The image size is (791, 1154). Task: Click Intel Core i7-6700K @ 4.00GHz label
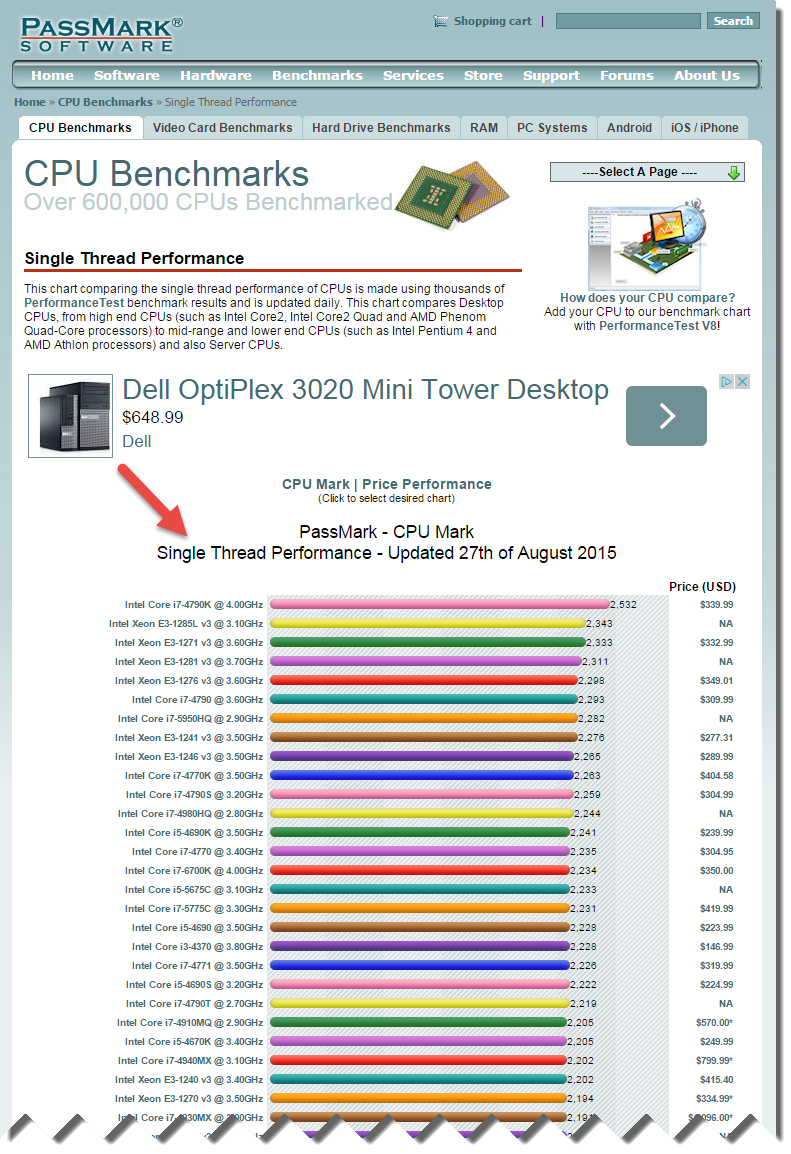(194, 871)
